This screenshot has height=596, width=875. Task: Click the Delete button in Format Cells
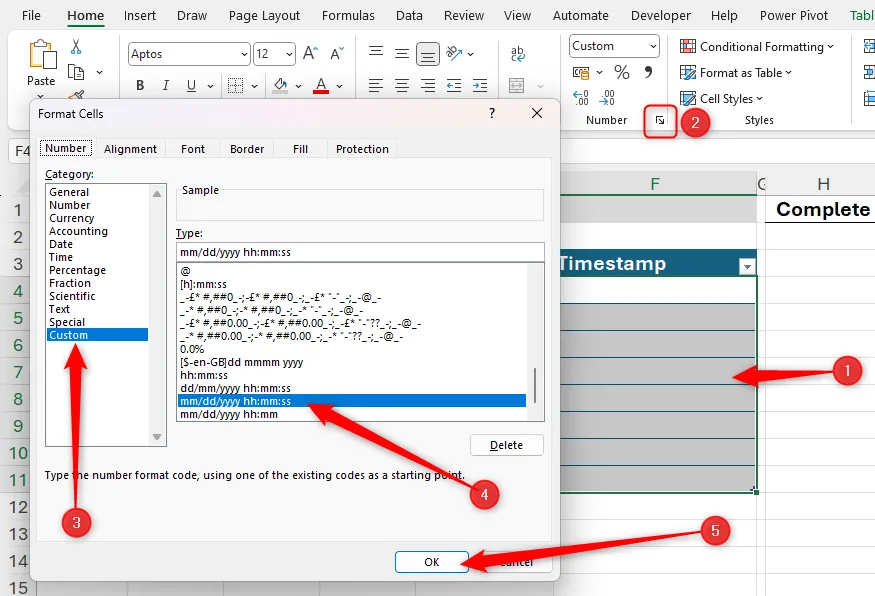click(x=506, y=444)
